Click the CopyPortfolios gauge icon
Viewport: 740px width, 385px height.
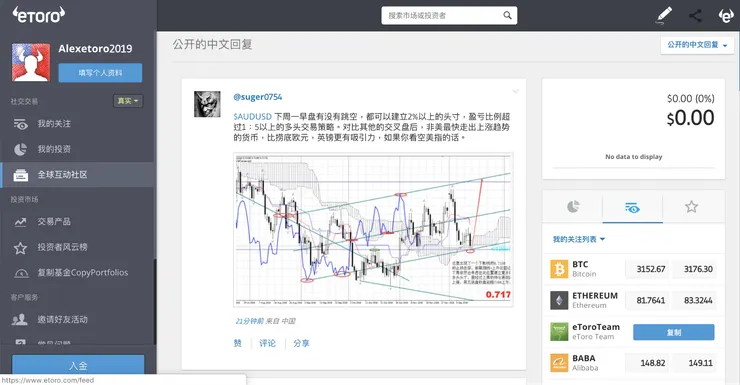[21, 273]
